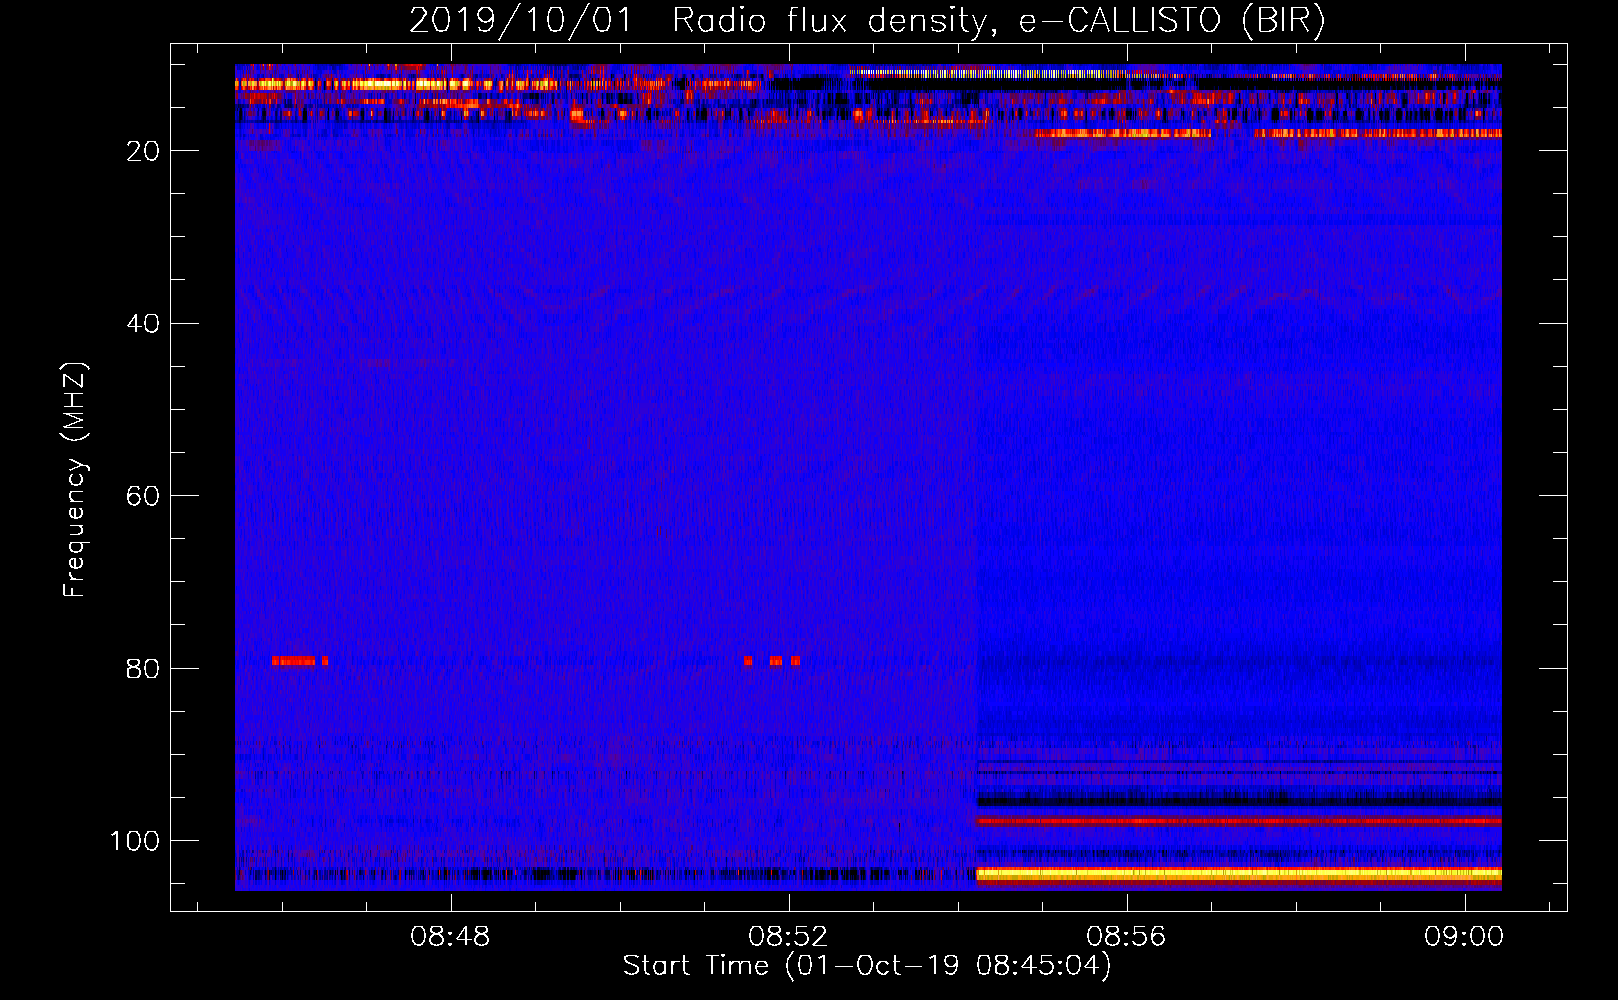Click the bright yellow band below 100 MHz
Viewport: 1618px width, 1000px height.
(x=1239, y=874)
